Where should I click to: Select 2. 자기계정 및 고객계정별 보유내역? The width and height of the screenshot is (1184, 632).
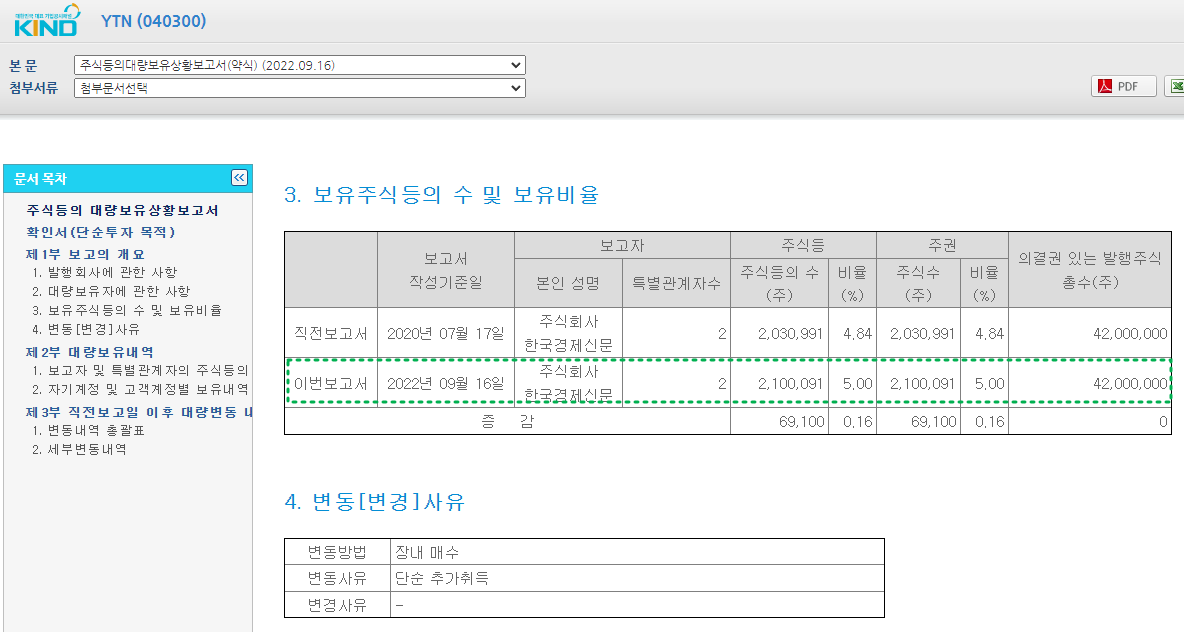tap(140, 389)
